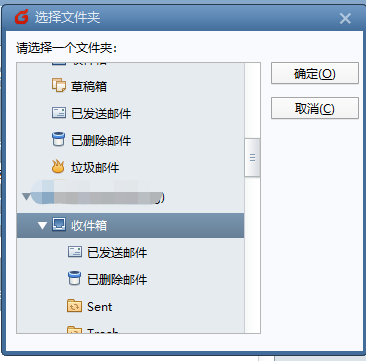Image resolution: width=366 pixels, height=361 pixels.
Task: Click the 收件箱 inbox monitor icon
Action: (x=59, y=225)
